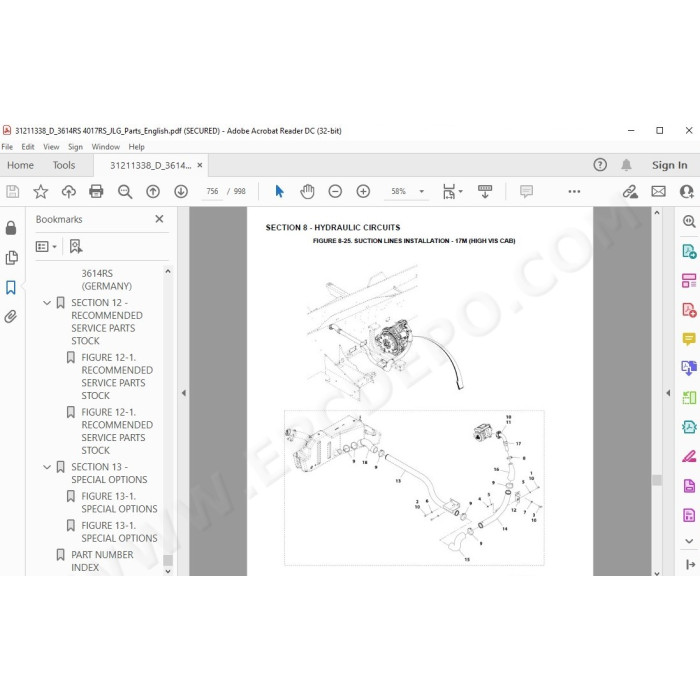The width and height of the screenshot is (700, 700).
Task: Activate the Hand pan tool
Action: point(307,192)
